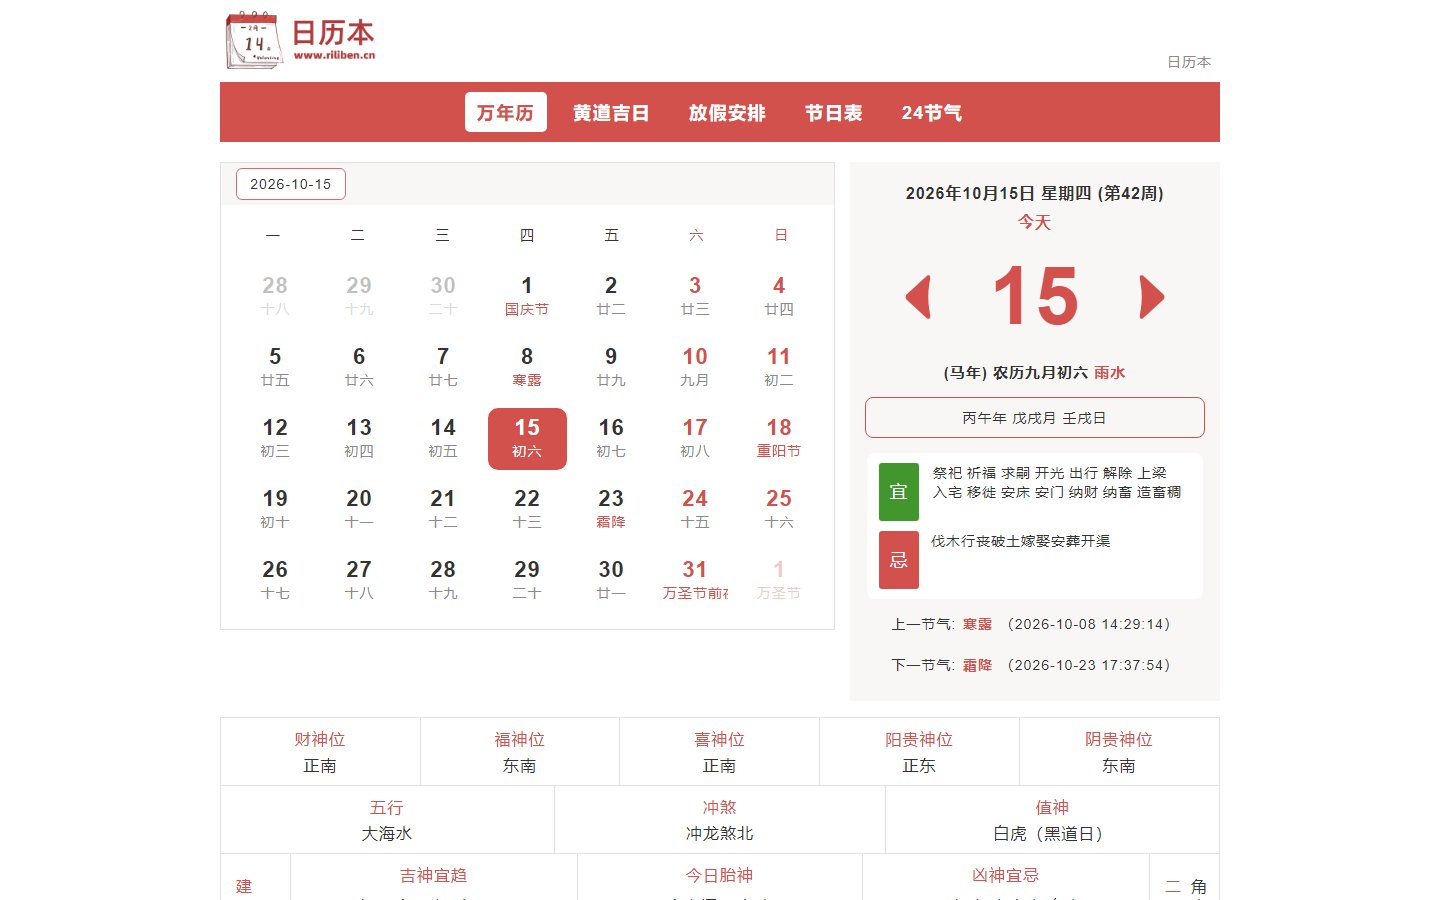The height and width of the screenshot is (900, 1440).
Task: Go to next day with right arrow
Action: point(1152,297)
